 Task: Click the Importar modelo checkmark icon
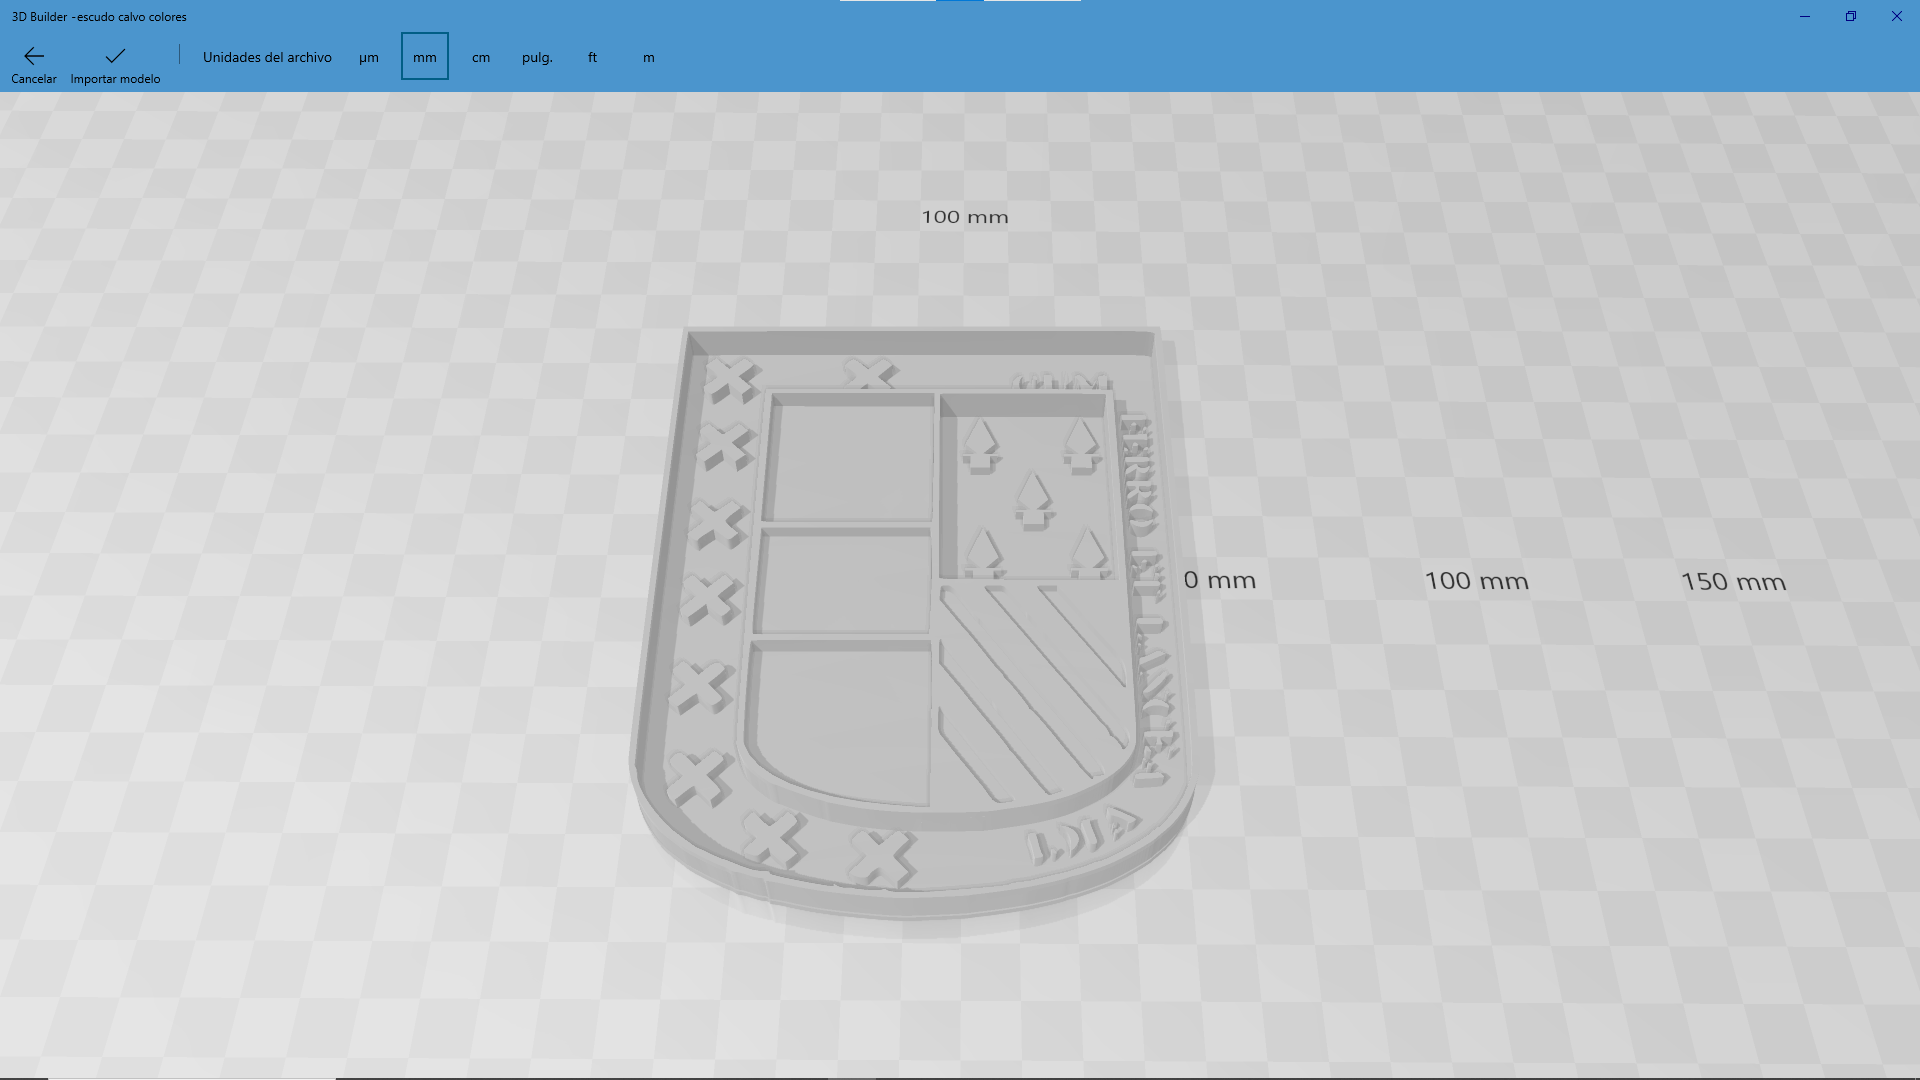(x=115, y=57)
